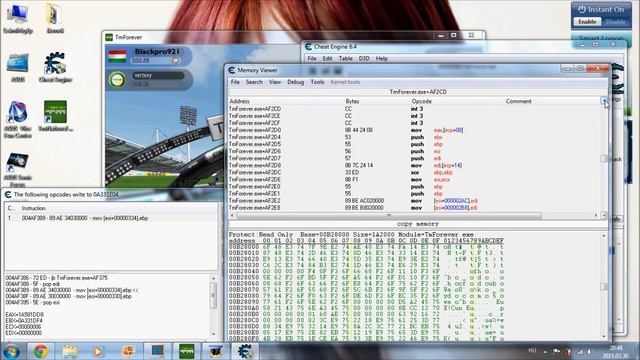
Task: Click the Hungarian flag beside Blackpro921
Action: click(x=118, y=56)
